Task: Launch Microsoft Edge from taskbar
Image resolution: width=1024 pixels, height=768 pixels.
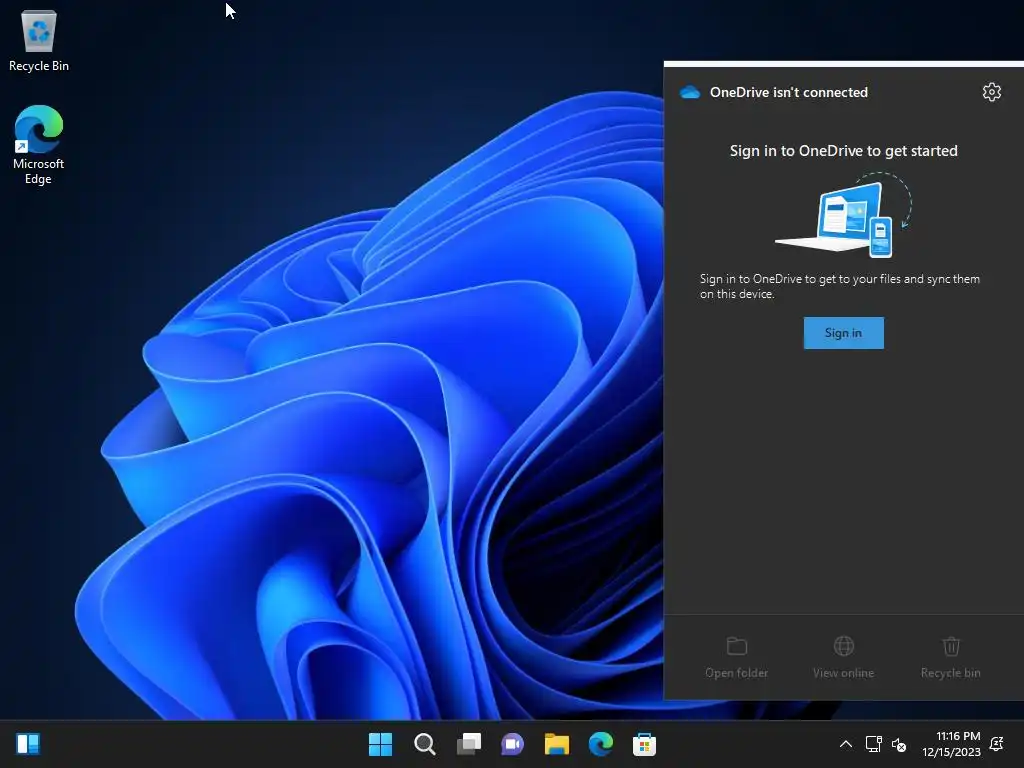Action: click(600, 744)
